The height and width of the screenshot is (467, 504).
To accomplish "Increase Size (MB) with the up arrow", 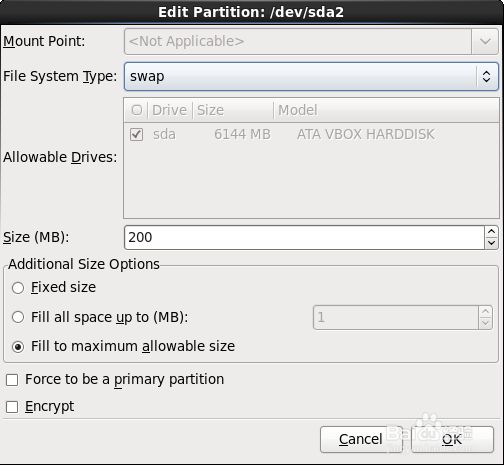I will tap(491, 231).
